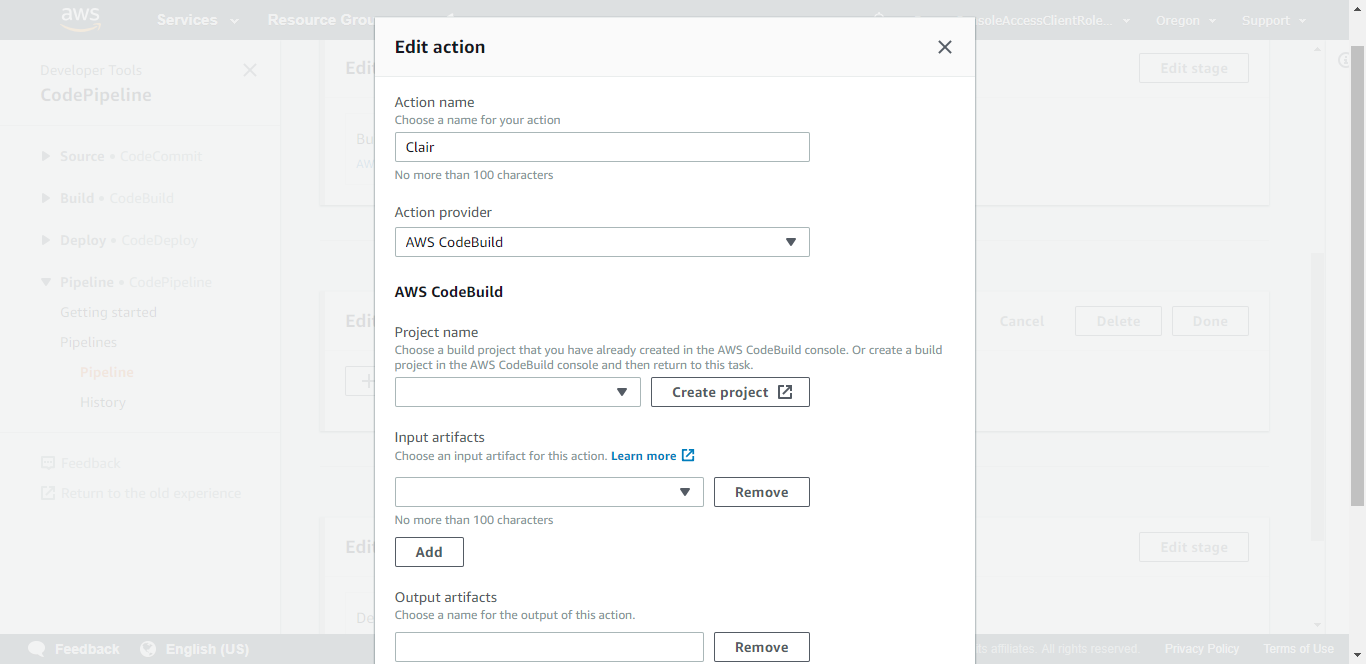Image resolution: width=1366 pixels, height=664 pixels.
Task: Open History in sidebar
Action: click(x=103, y=402)
